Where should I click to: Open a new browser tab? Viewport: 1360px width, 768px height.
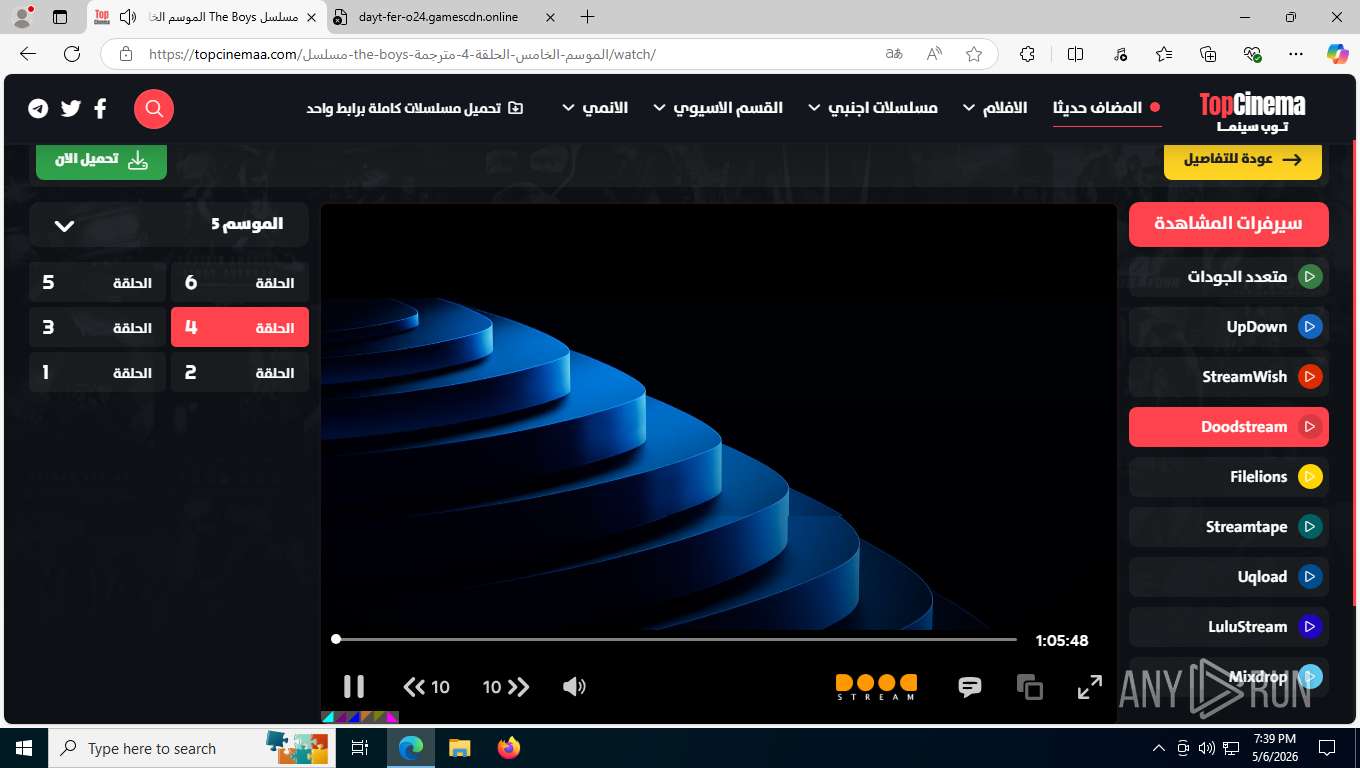click(587, 17)
